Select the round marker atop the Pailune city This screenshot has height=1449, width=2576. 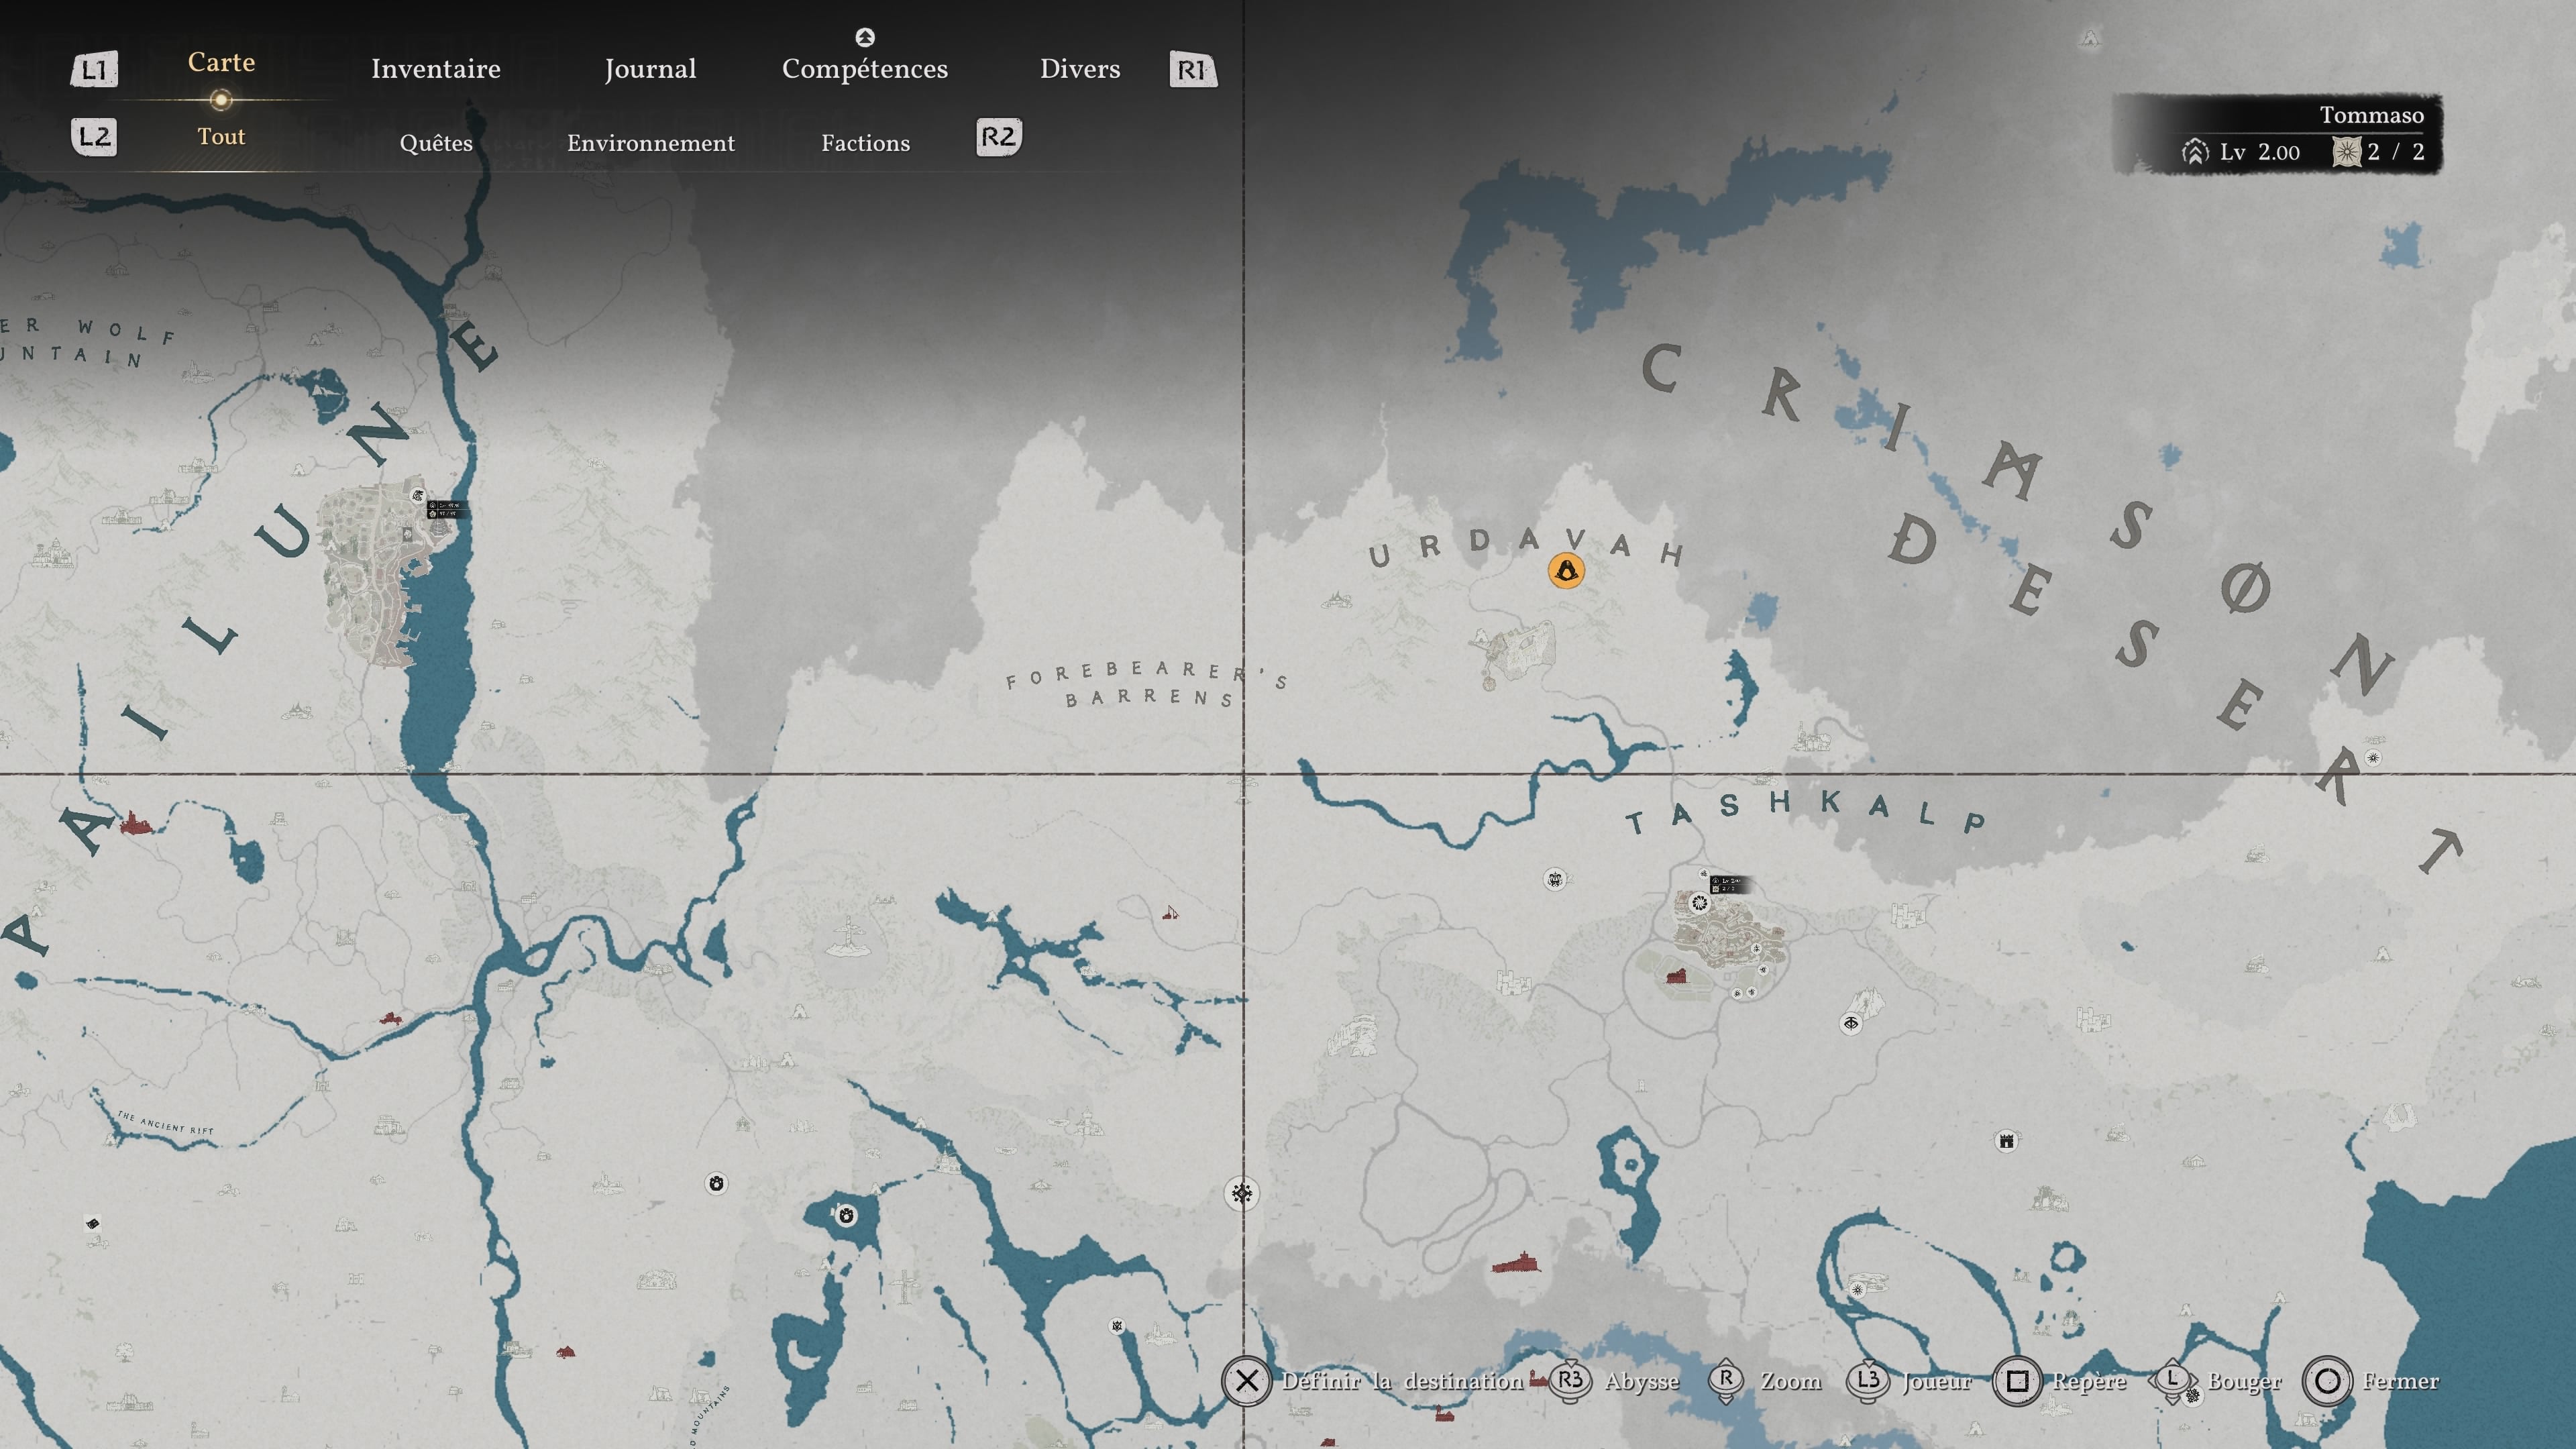(x=418, y=495)
